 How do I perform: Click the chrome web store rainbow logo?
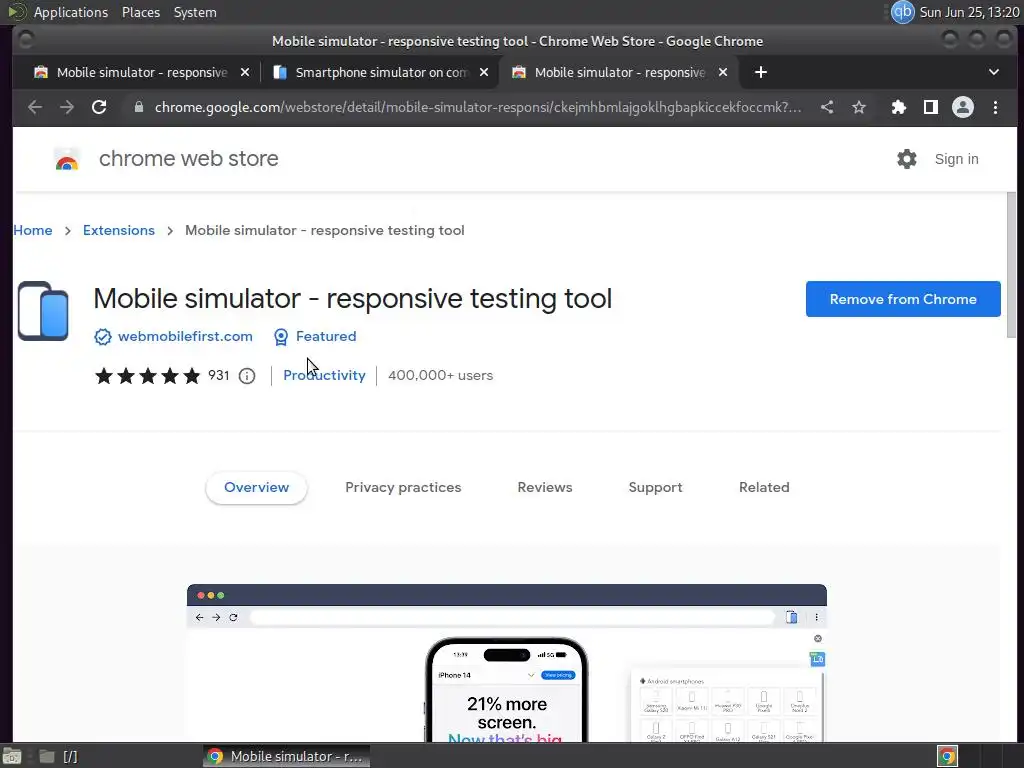tap(67, 159)
